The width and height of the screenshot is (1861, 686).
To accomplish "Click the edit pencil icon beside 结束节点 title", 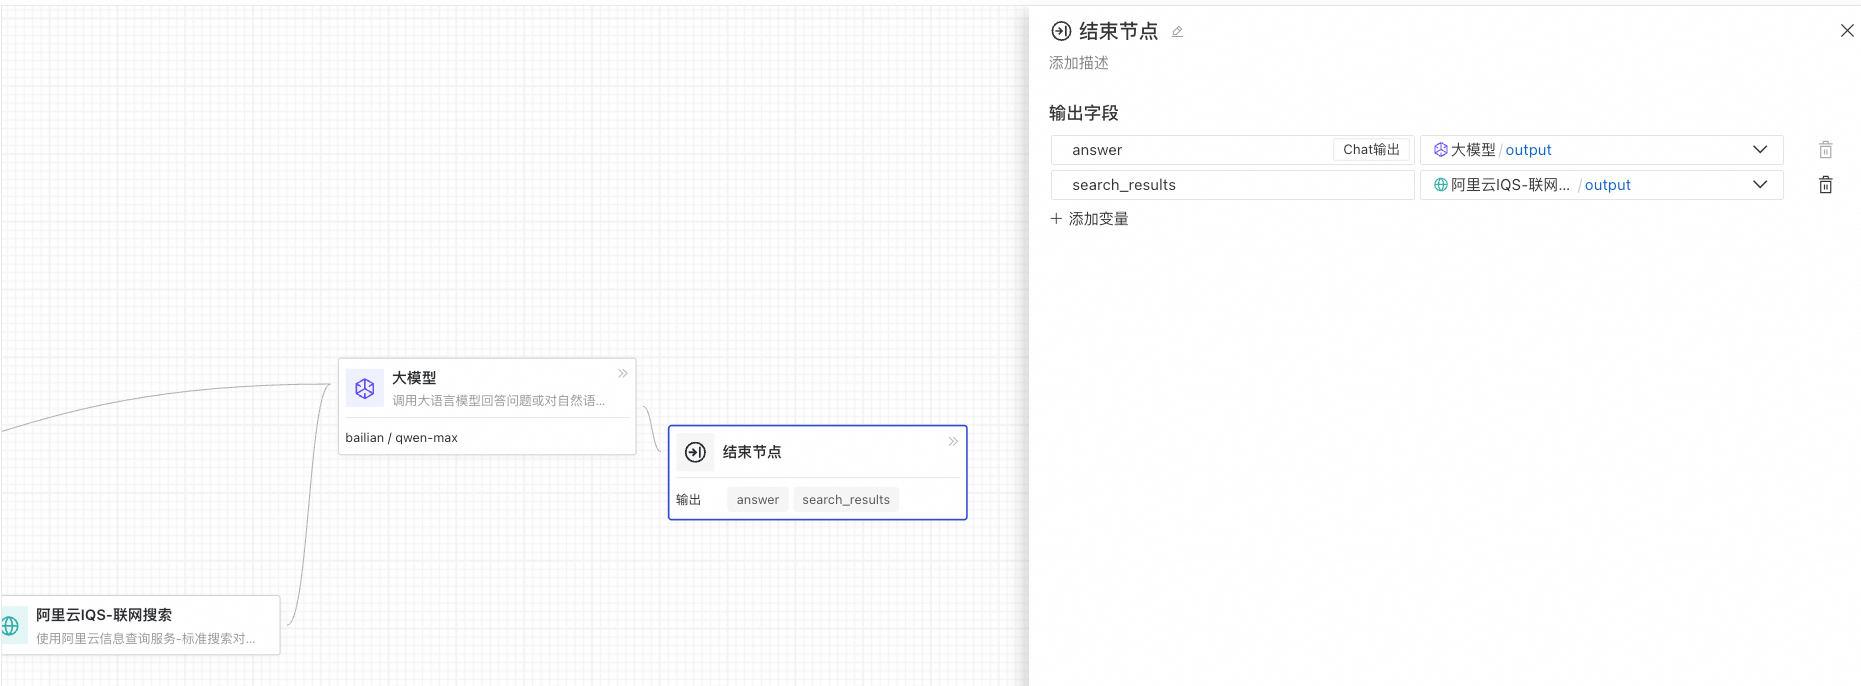I will (x=1177, y=32).
